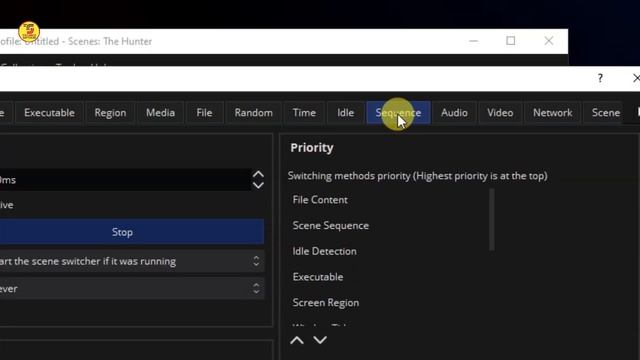
Task: Select the Idle tab
Action: (x=345, y=113)
